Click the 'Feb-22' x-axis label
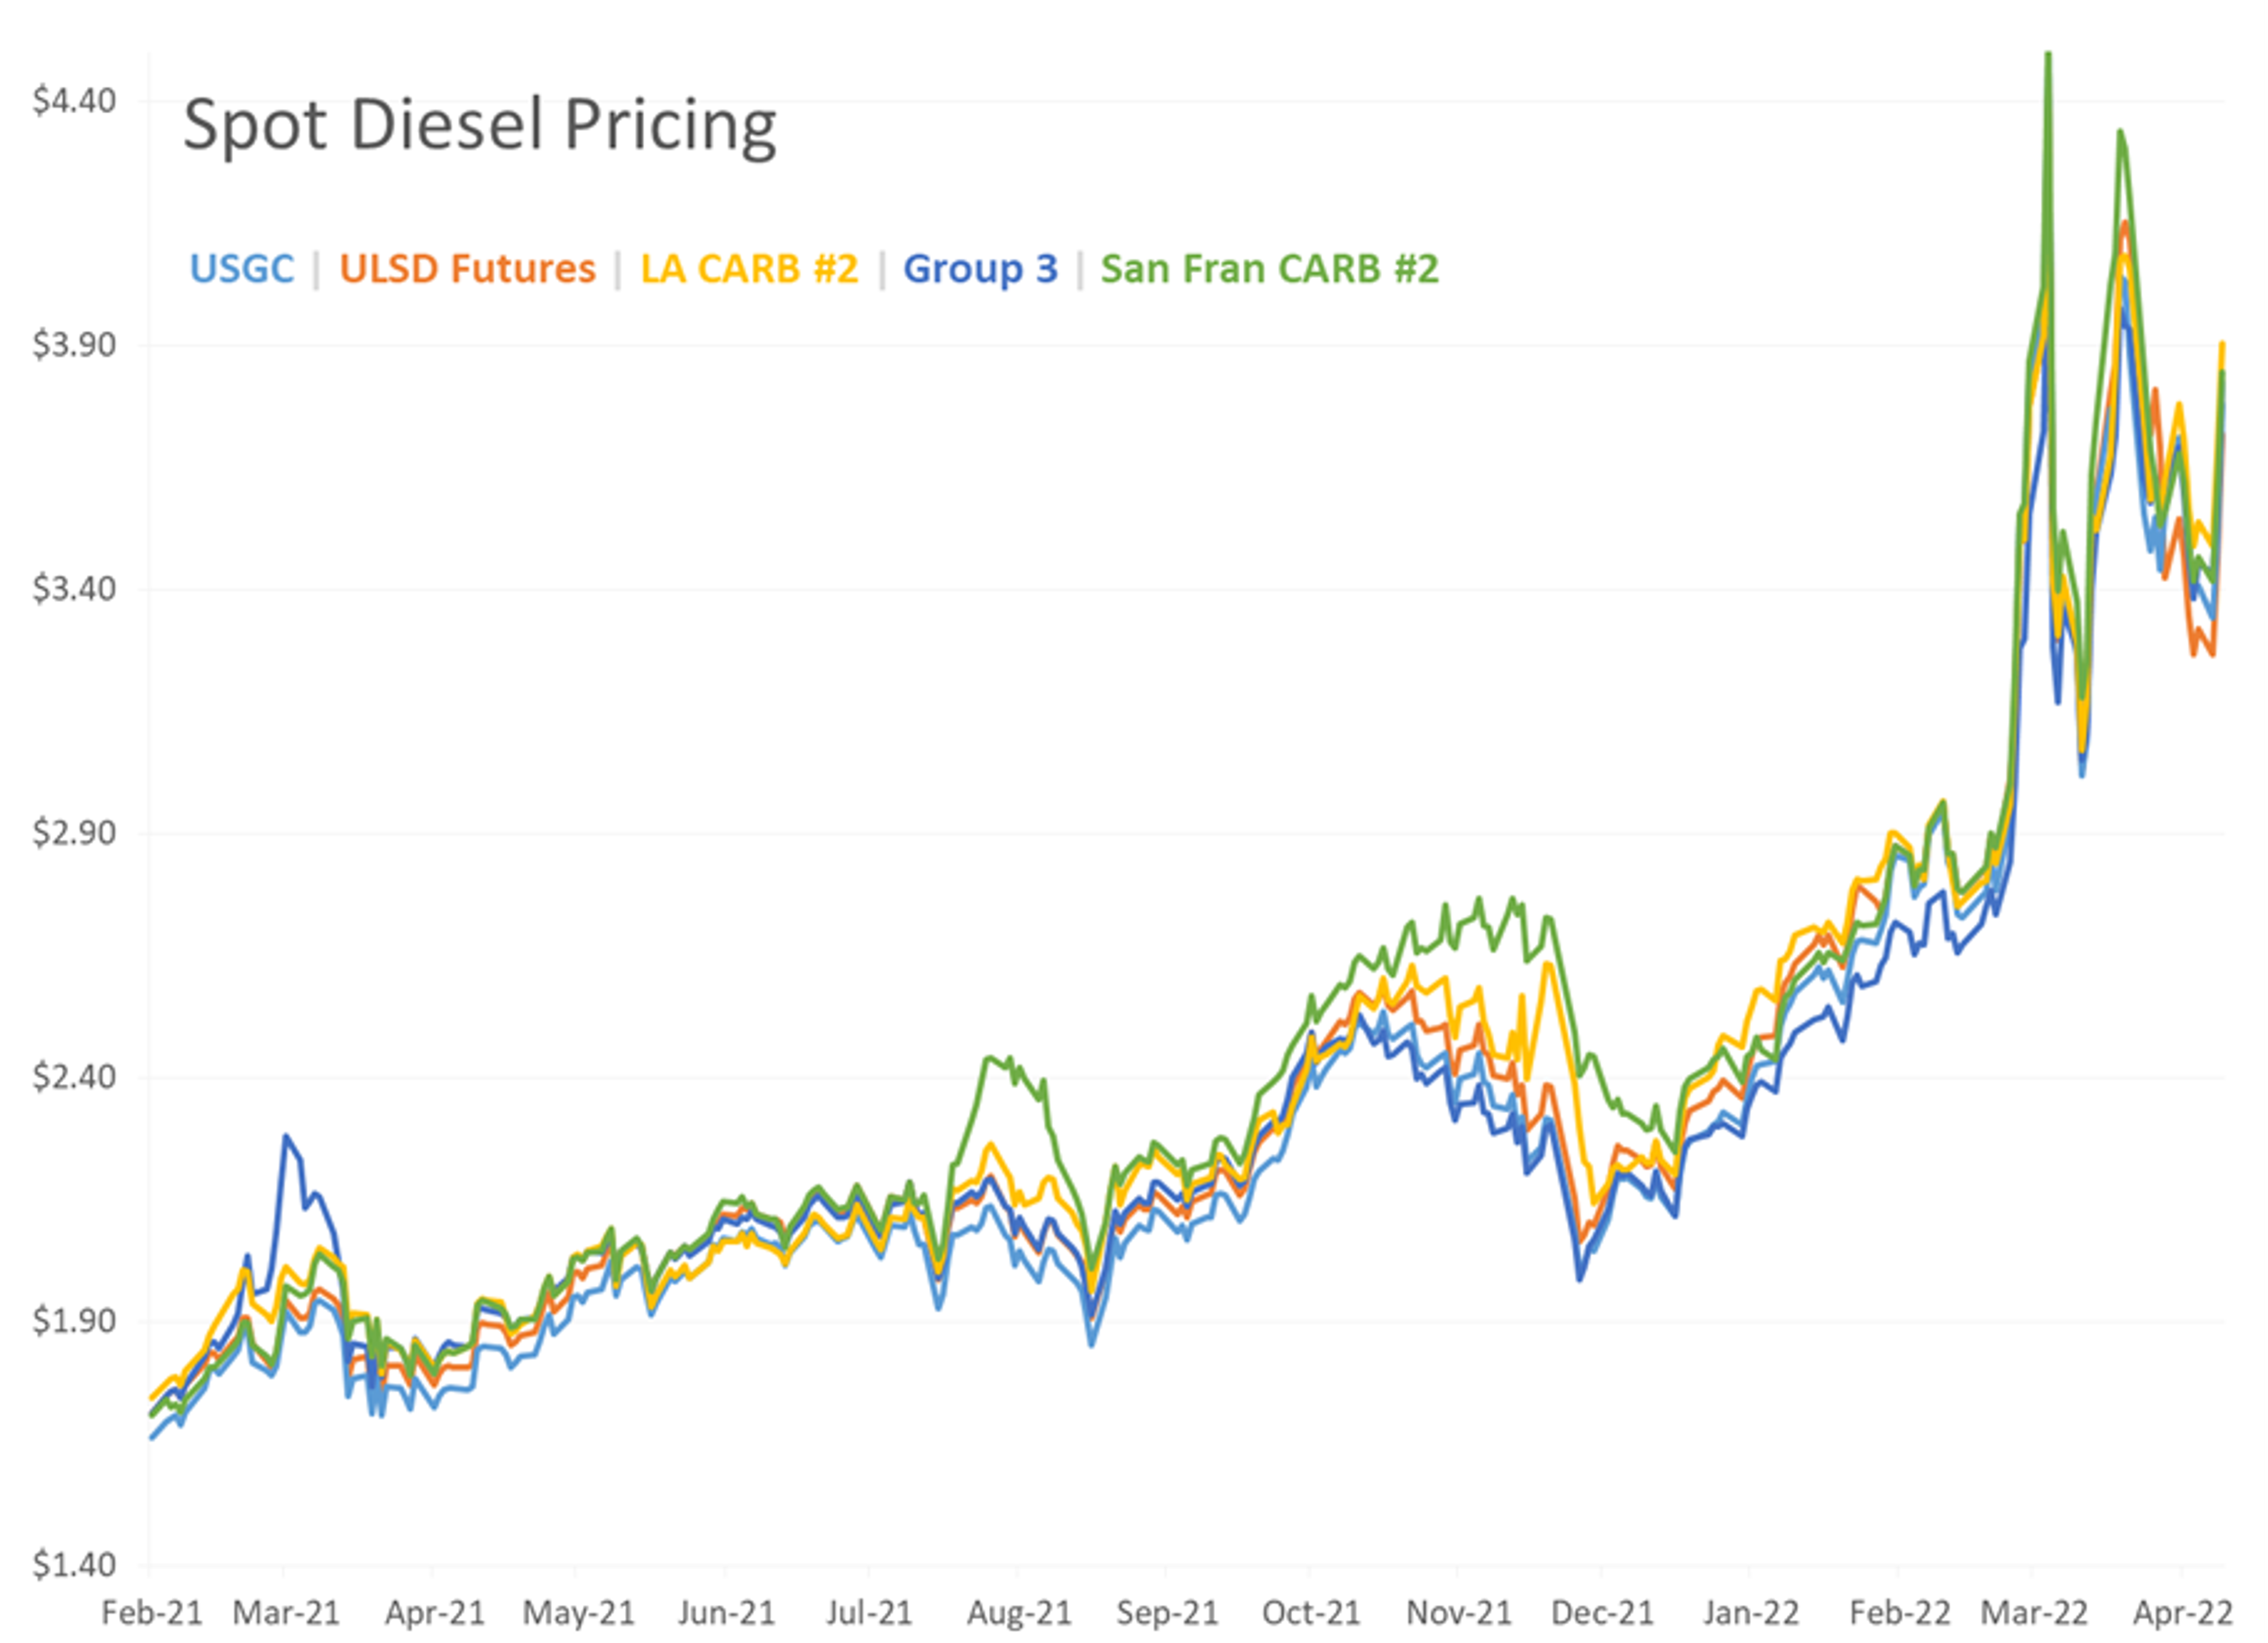2268x1643 pixels. pos(1899,1614)
